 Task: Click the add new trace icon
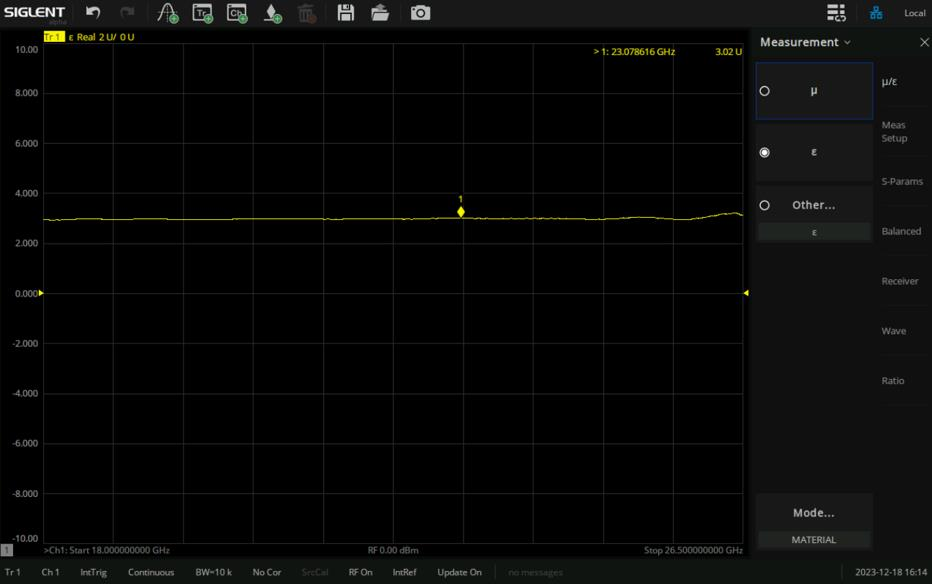pos(203,13)
